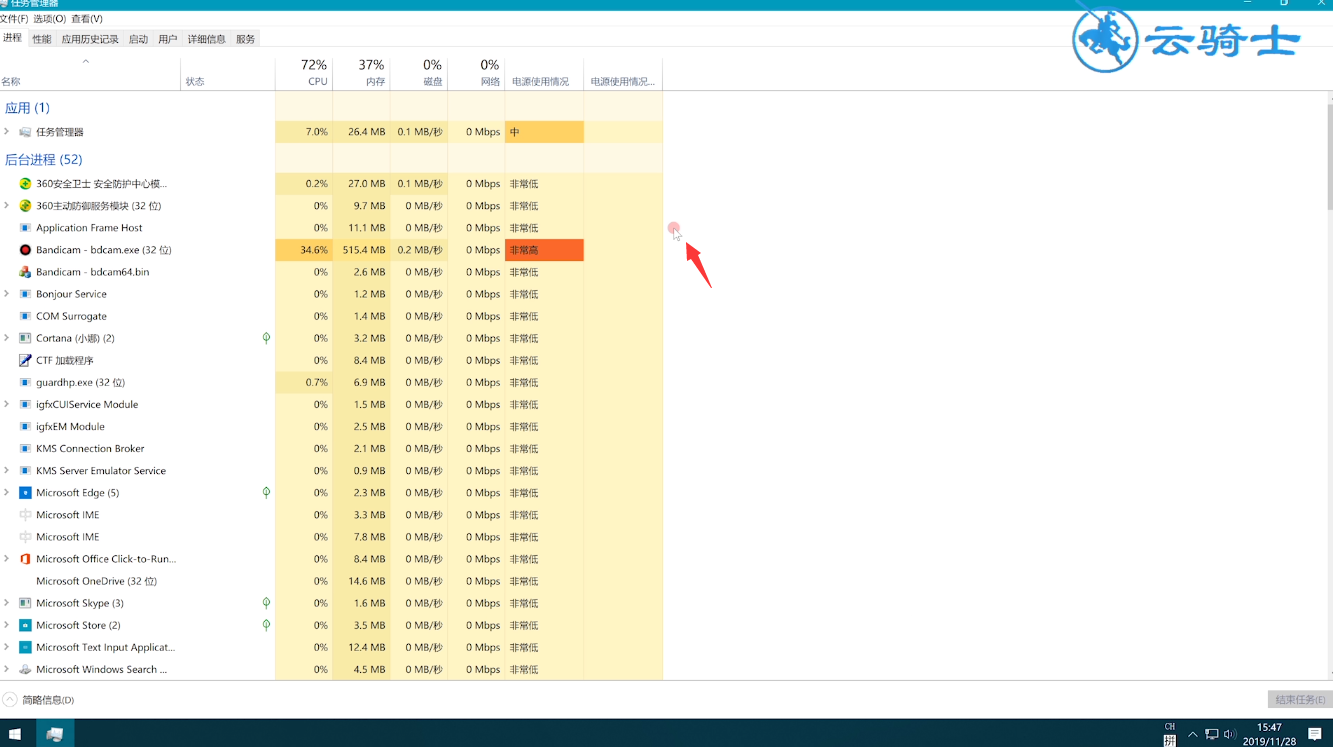1333x747 pixels.
Task: Click the 360安全卫士 process icon
Action: point(25,184)
